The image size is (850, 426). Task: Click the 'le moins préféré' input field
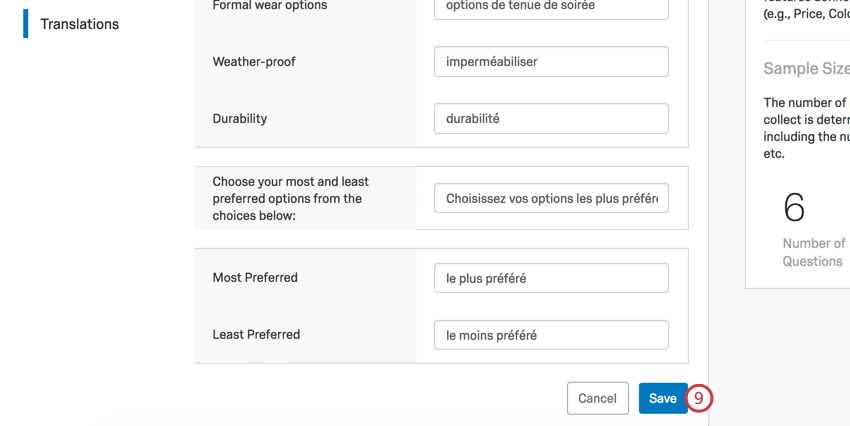(551, 335)
